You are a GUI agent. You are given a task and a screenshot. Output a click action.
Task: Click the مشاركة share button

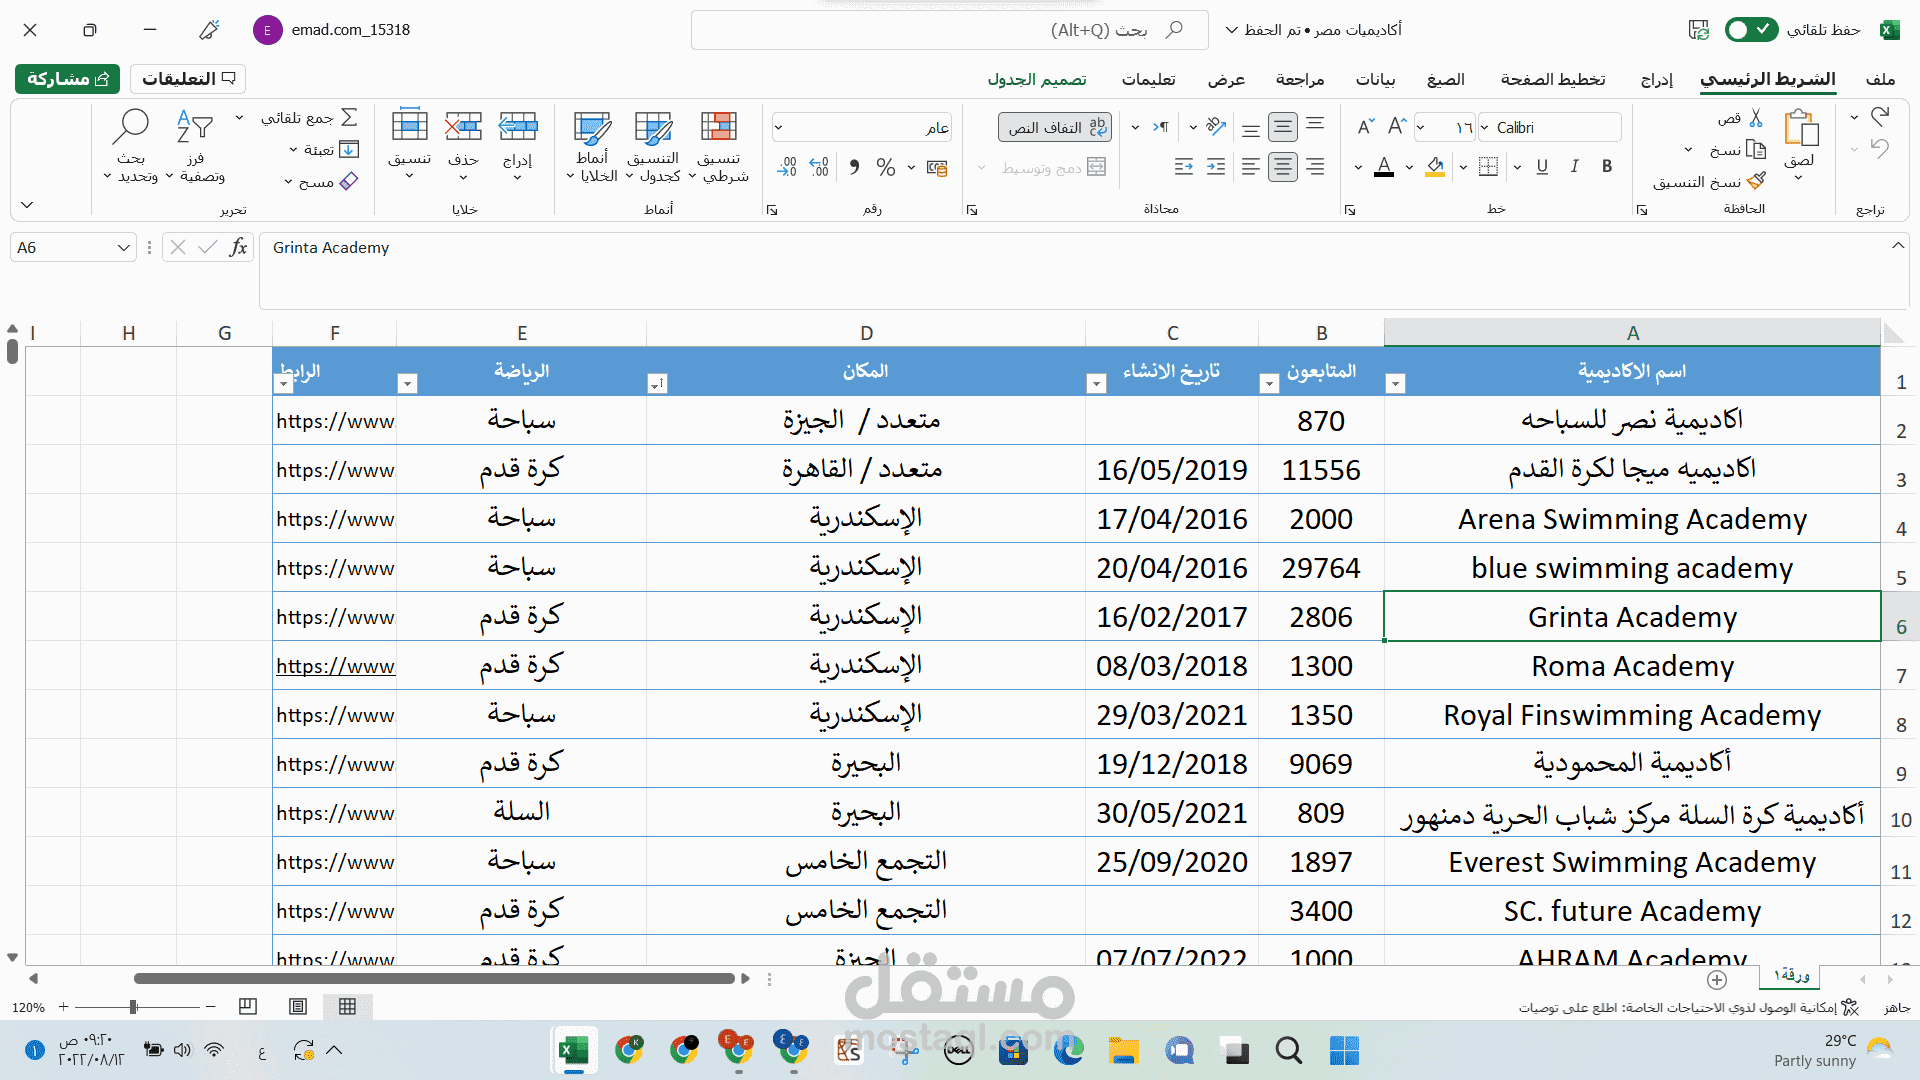[x=67, y=79]
